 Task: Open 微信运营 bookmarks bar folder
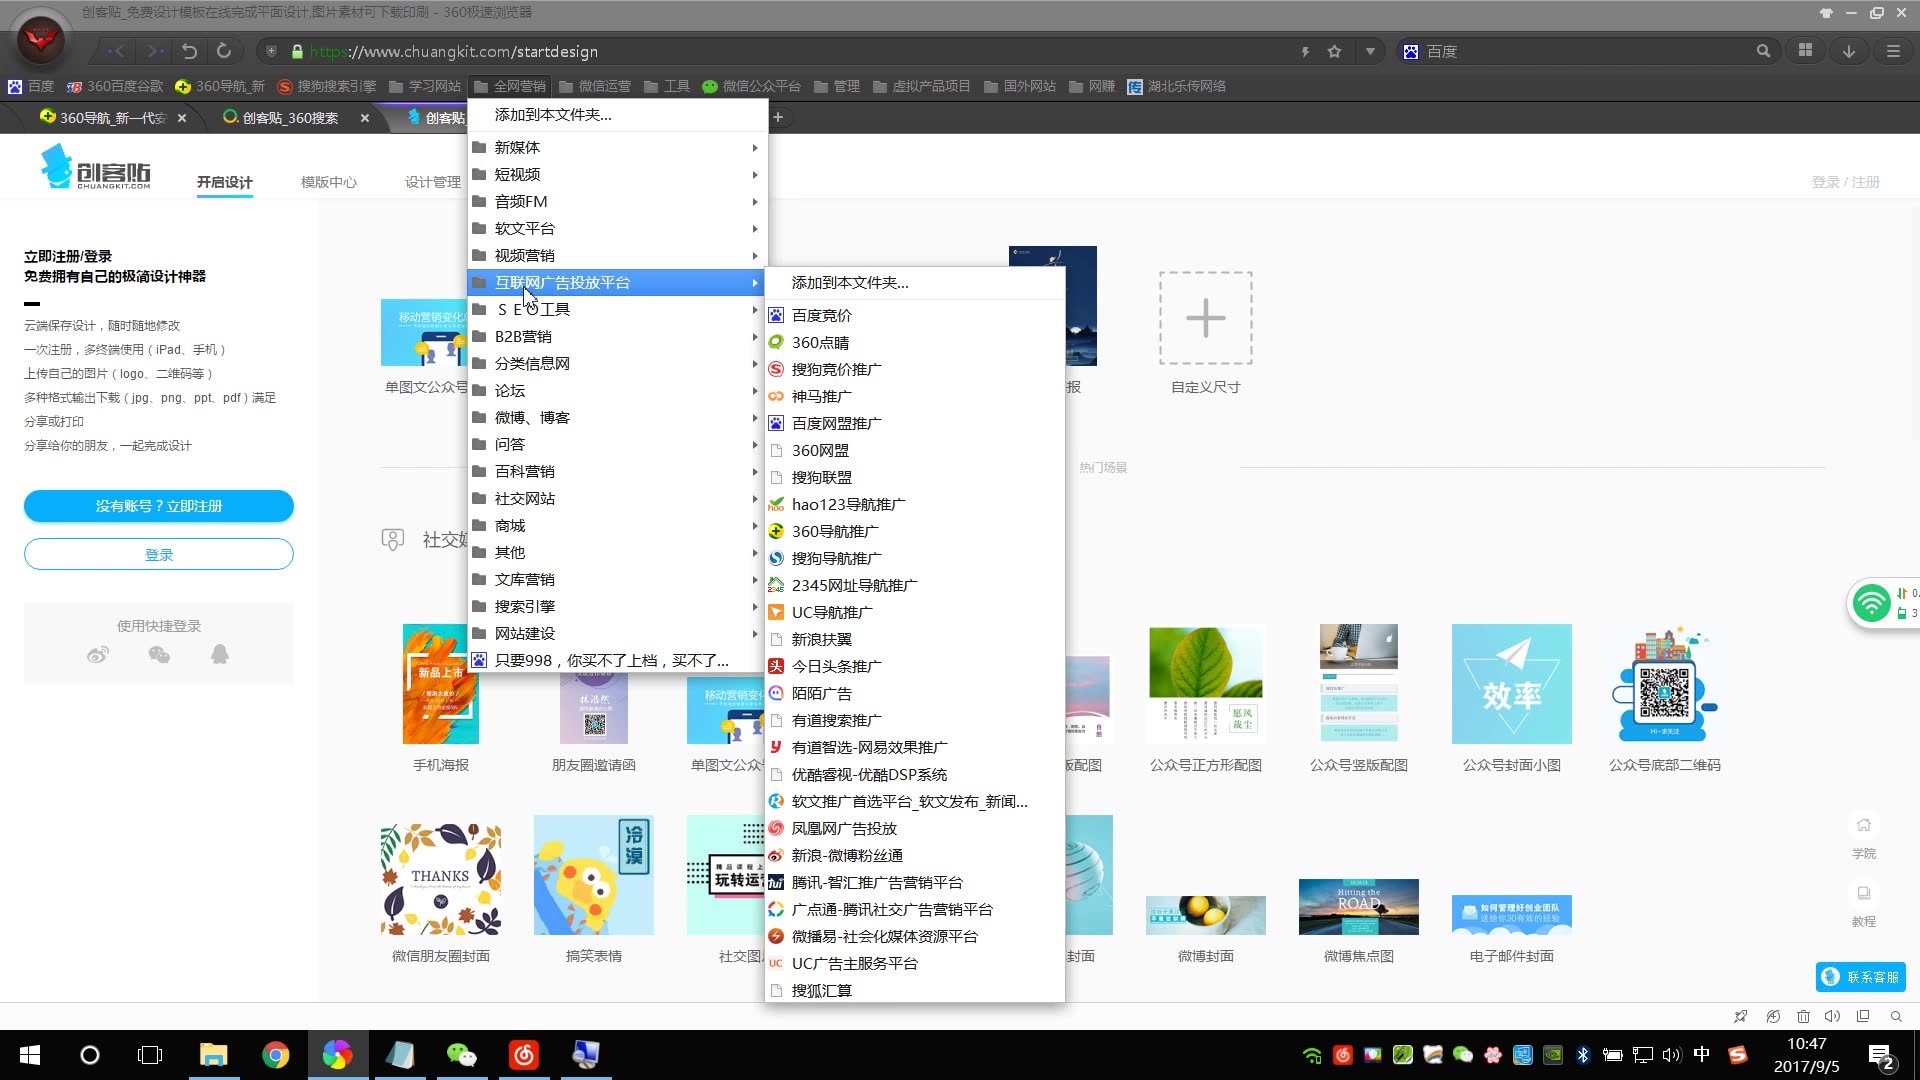[x=595, y=86]
